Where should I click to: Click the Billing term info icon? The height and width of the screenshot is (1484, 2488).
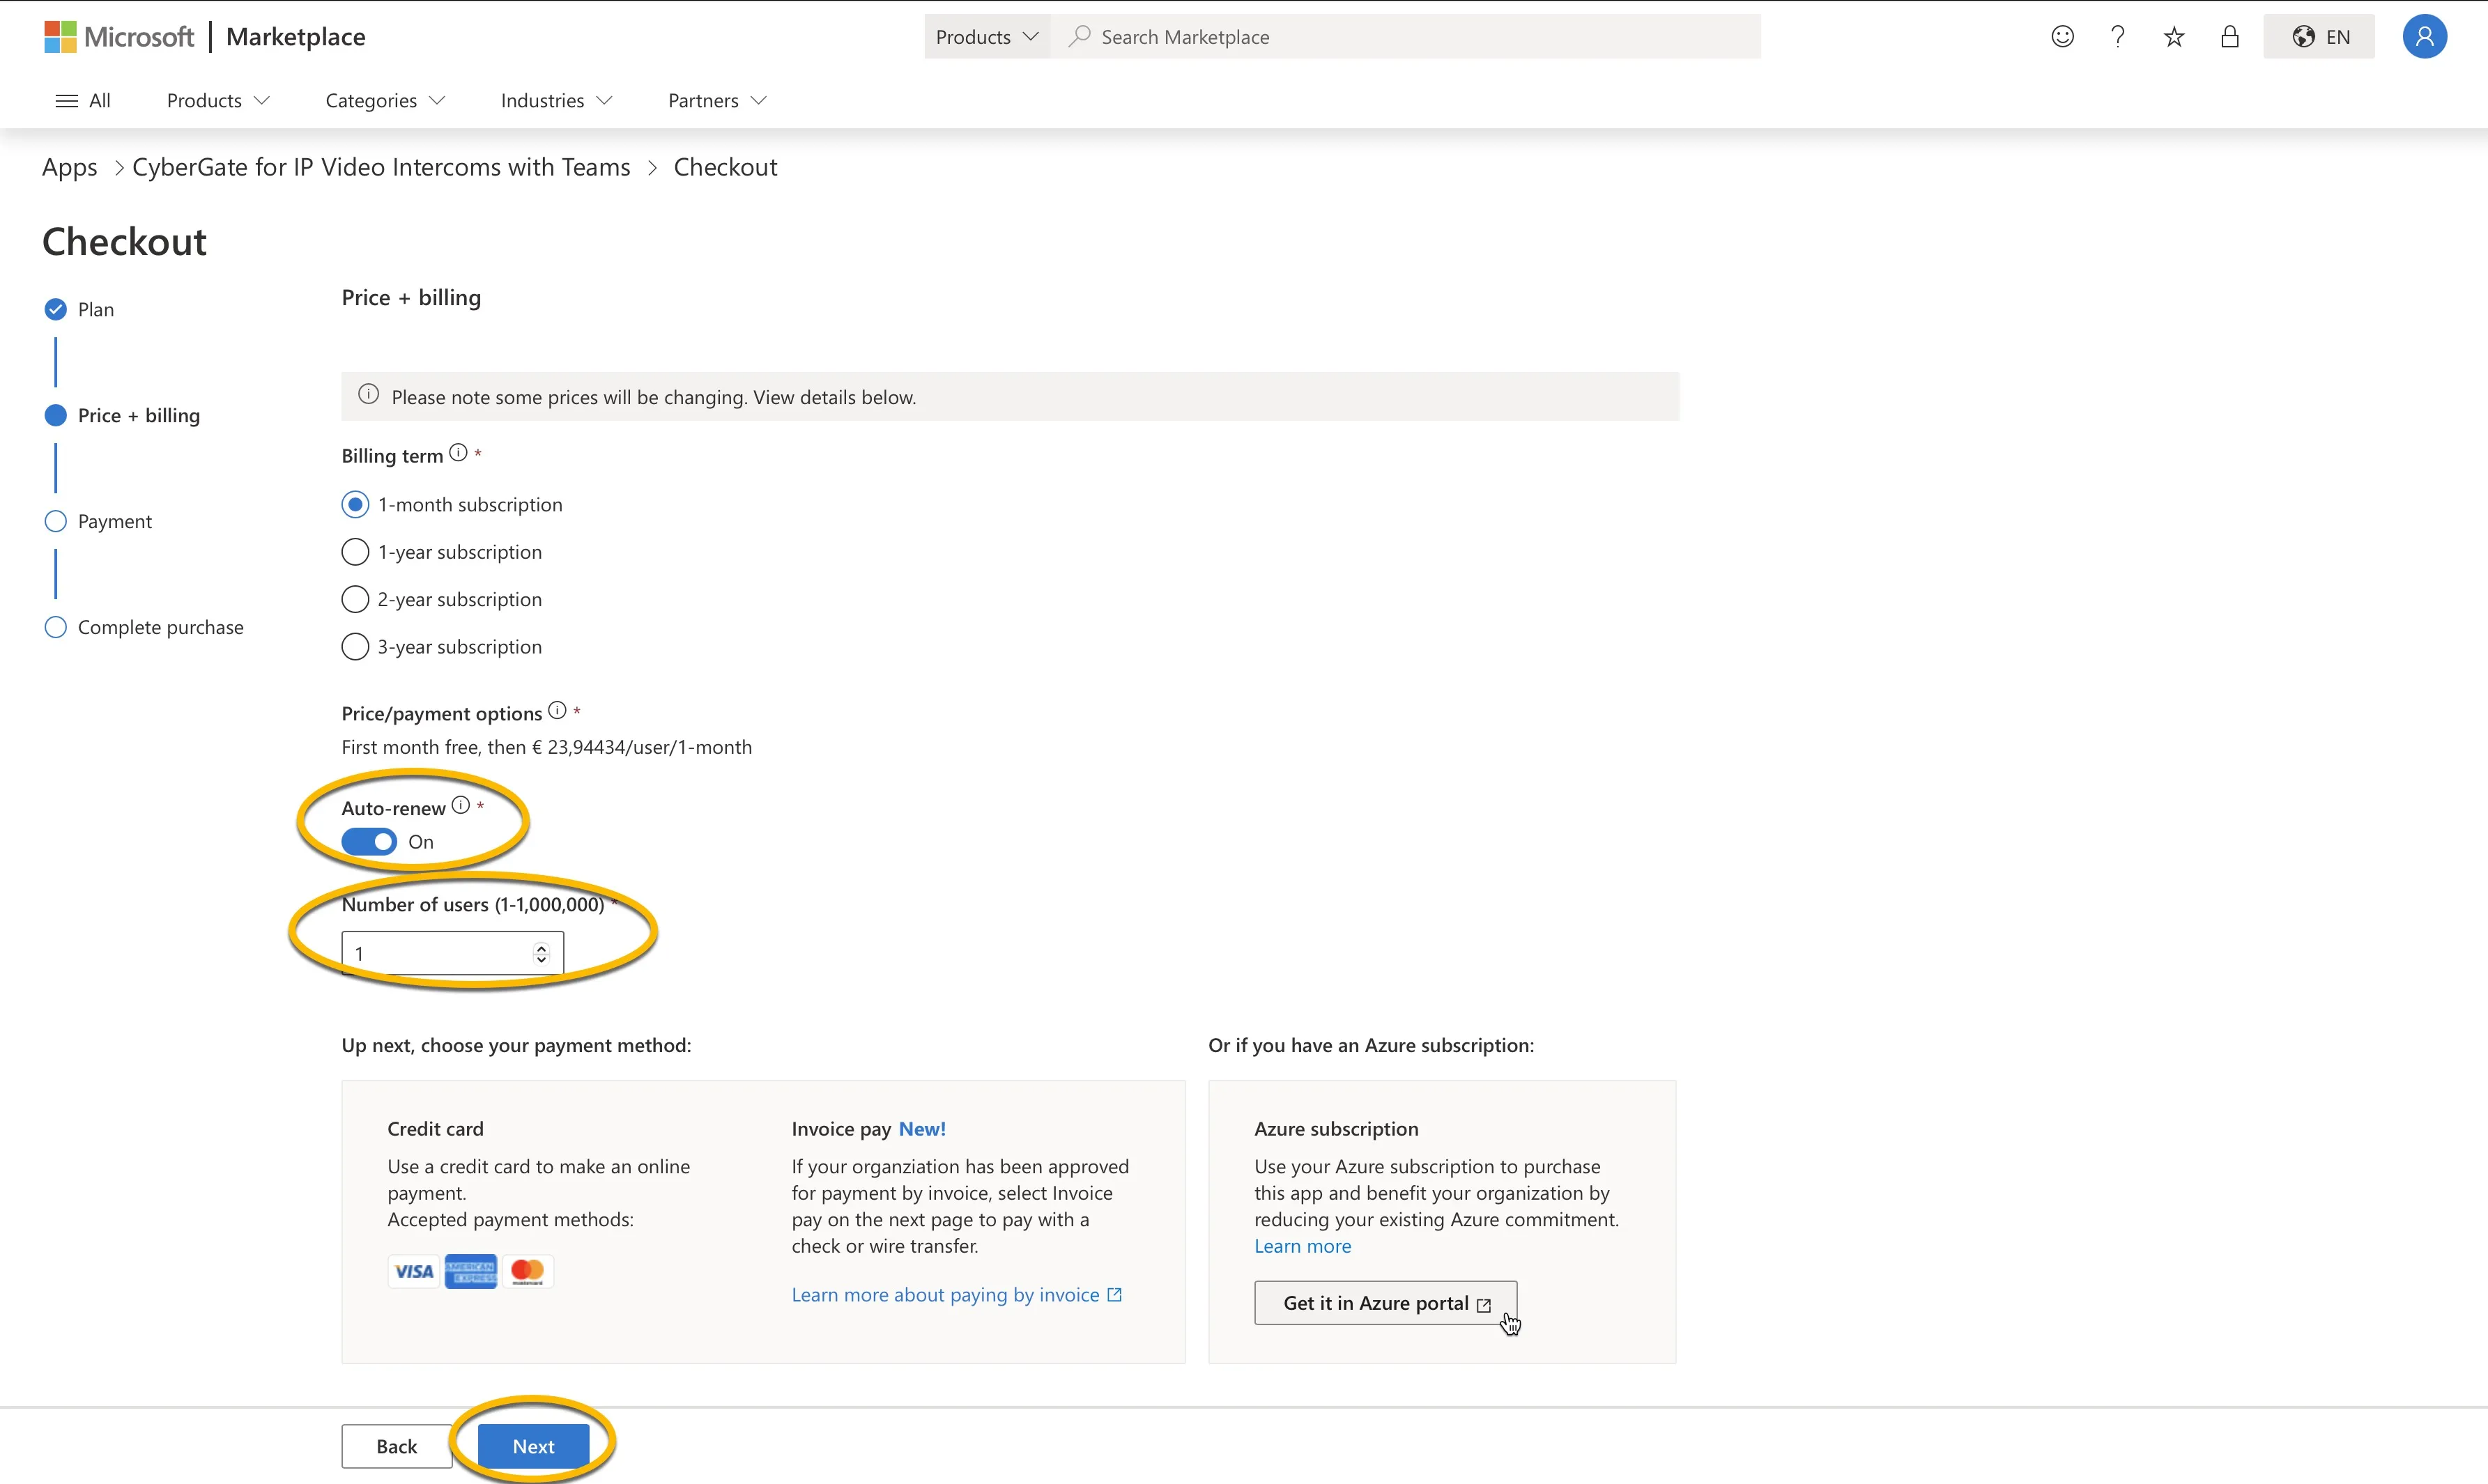point(458,453)
